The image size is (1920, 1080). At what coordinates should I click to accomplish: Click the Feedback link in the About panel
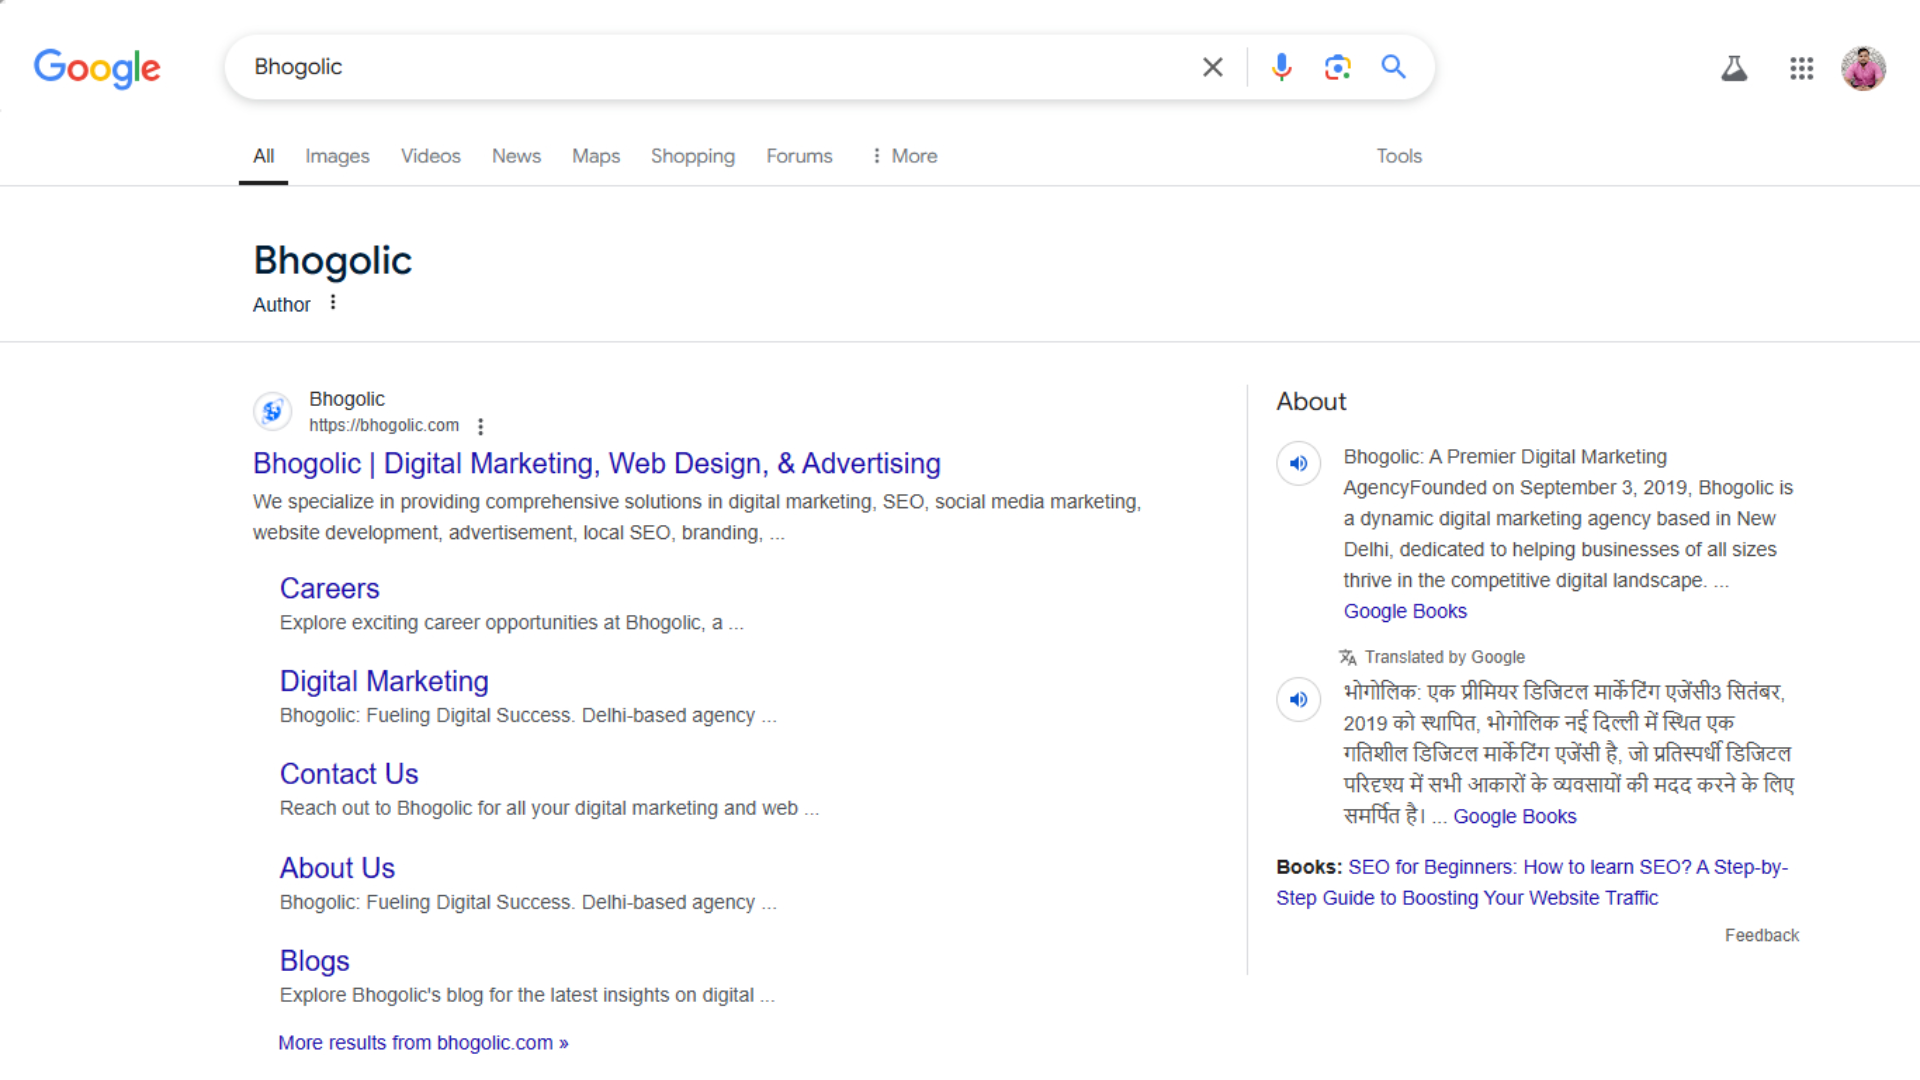point(1761,935)
